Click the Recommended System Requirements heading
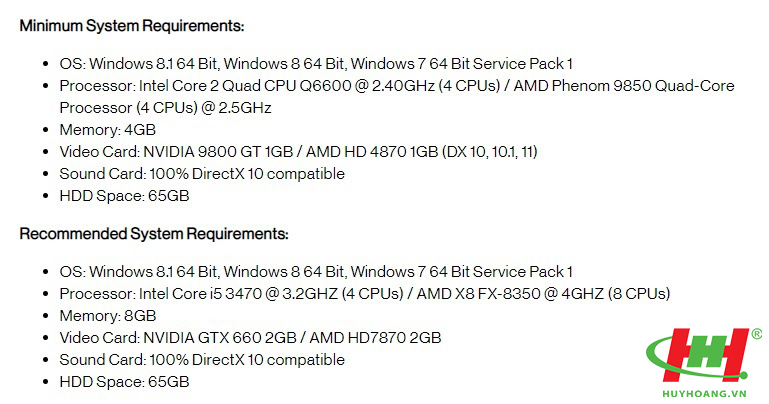The image size is (769, 404). click(154, 234)
